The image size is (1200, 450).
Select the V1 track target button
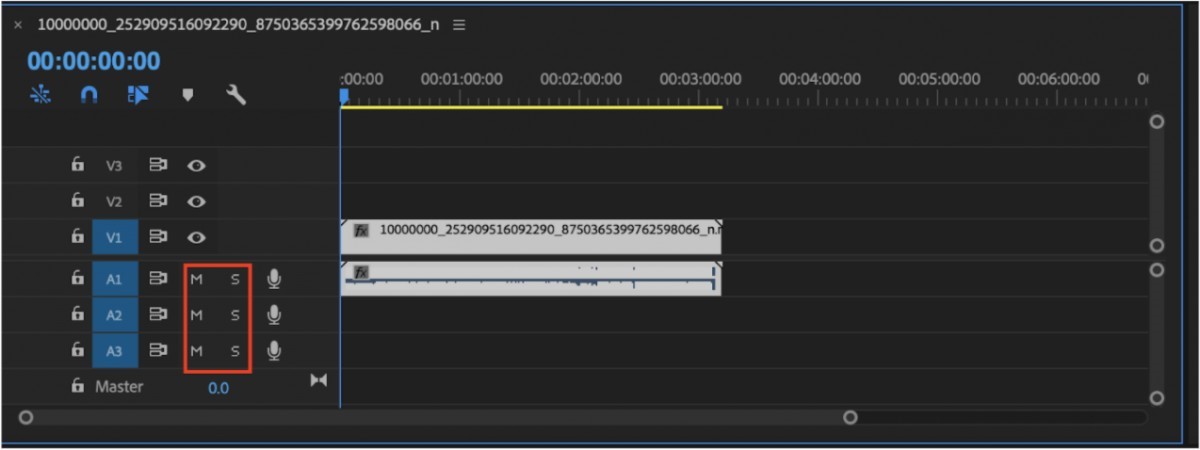tap(114, 238)
